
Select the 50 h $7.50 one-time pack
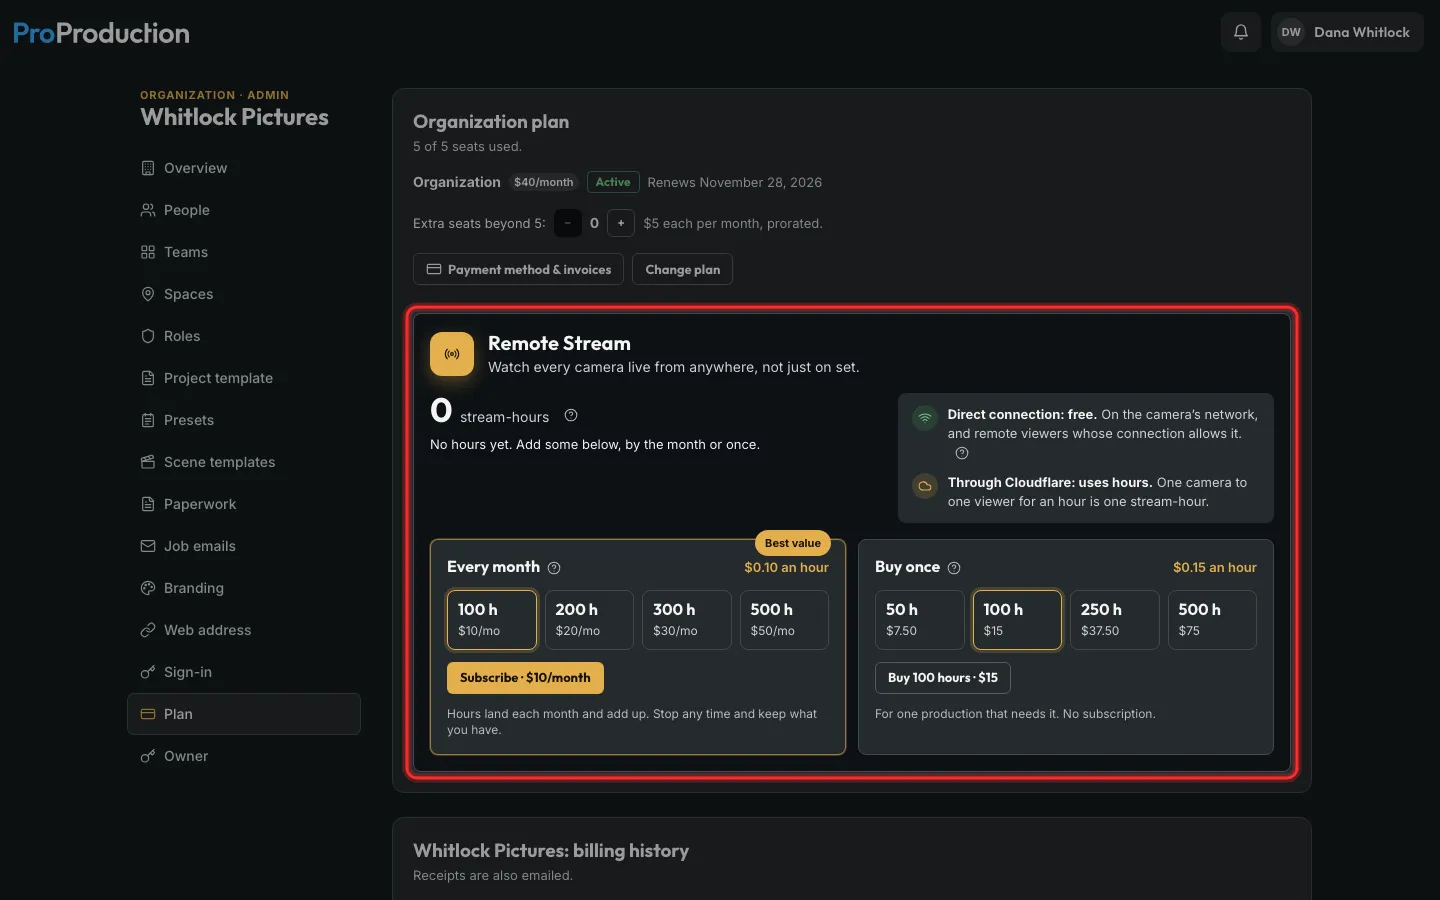coord(920,620)
